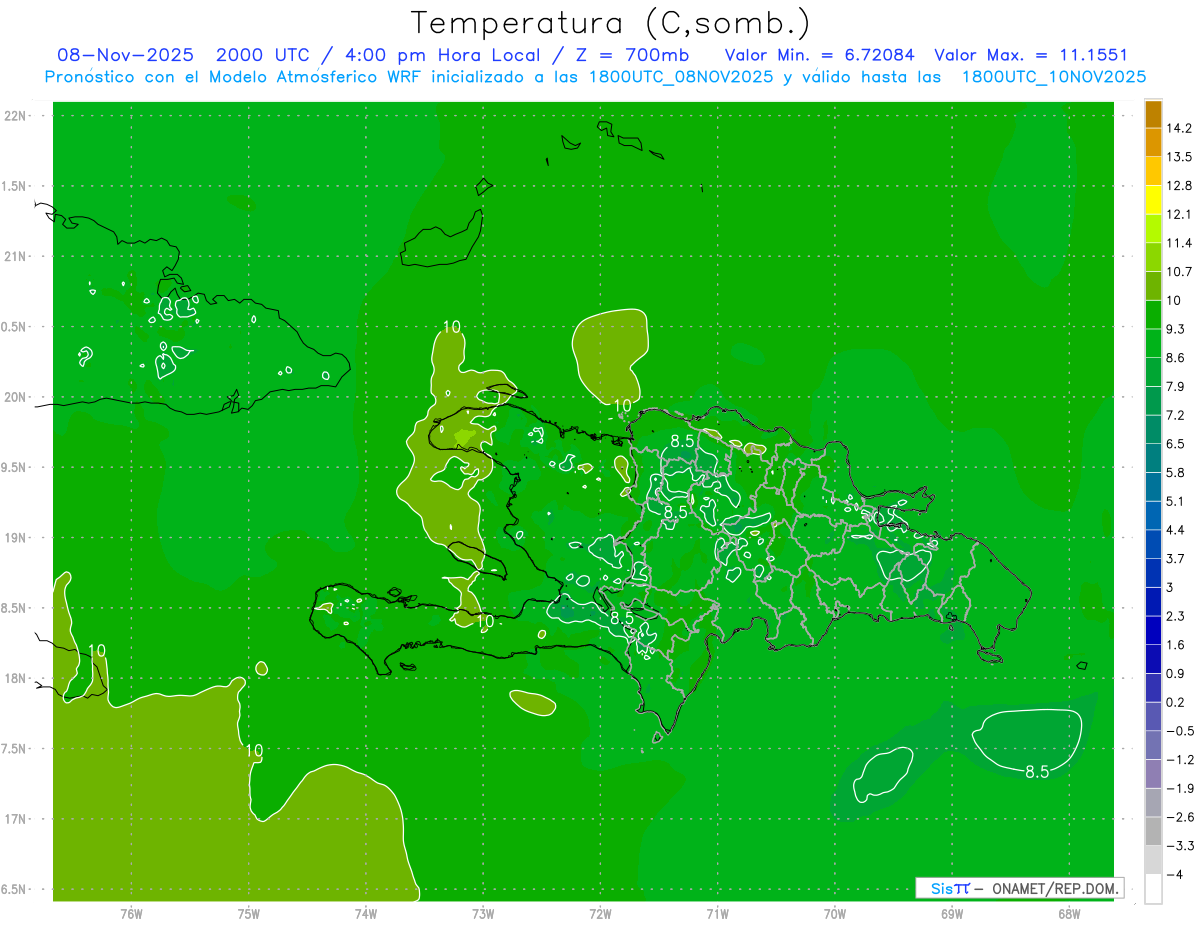Click the '74W' longitude axis label
Screen dimensions: 1200x927
coord(366,913)
